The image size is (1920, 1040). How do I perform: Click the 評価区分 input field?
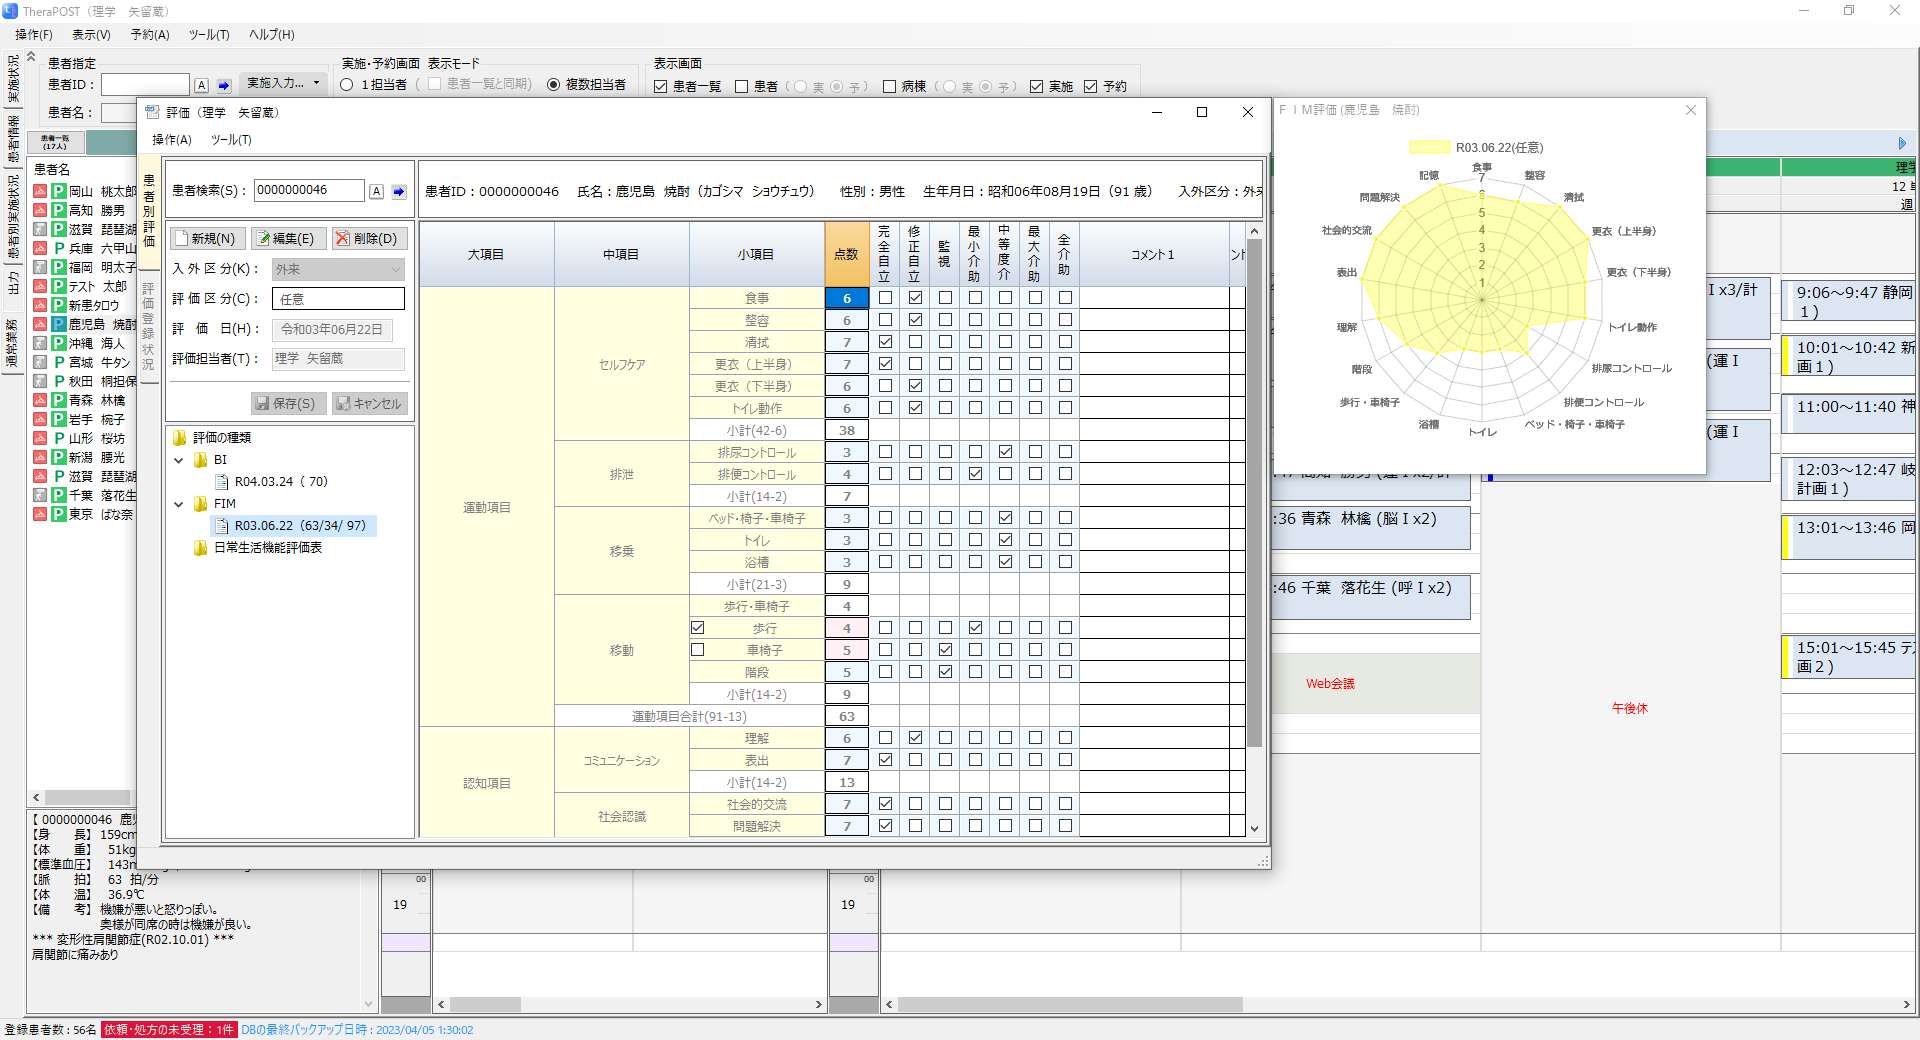pos(338,299)
